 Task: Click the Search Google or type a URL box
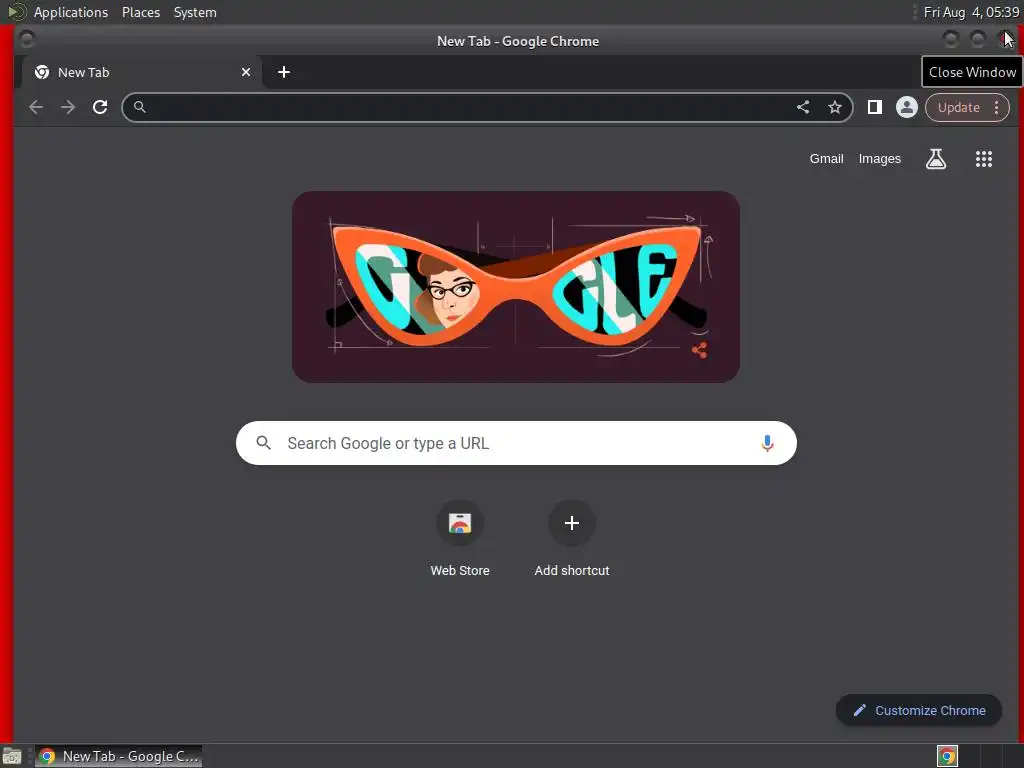pos(516,443)
